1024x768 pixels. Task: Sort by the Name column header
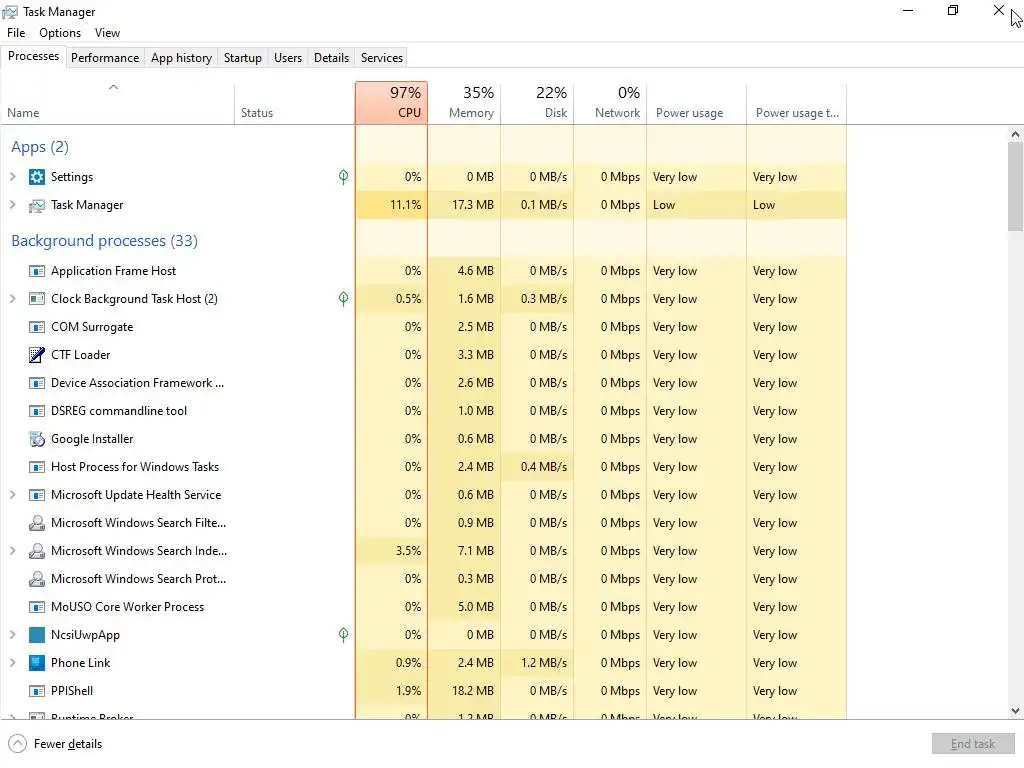pyautogui.click(x=118, y=103)
